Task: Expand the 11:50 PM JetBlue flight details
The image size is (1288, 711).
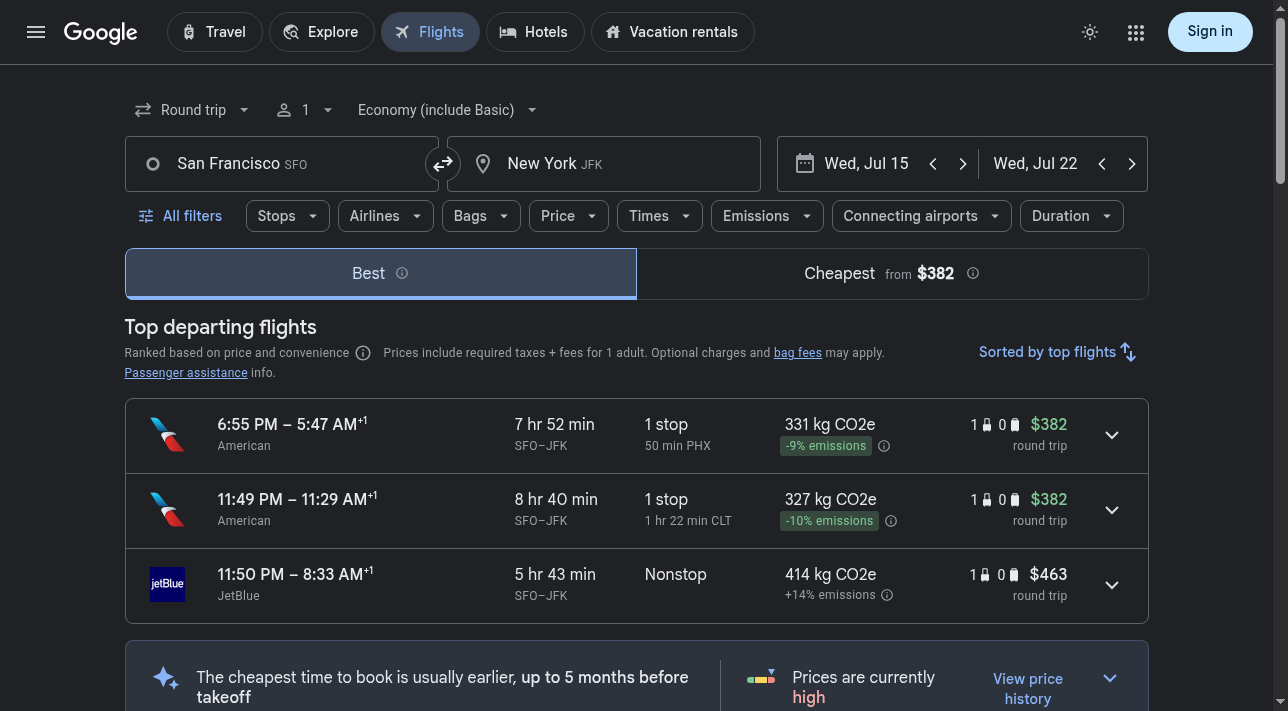Action: pyautogui.click(x=1112, y=585)
